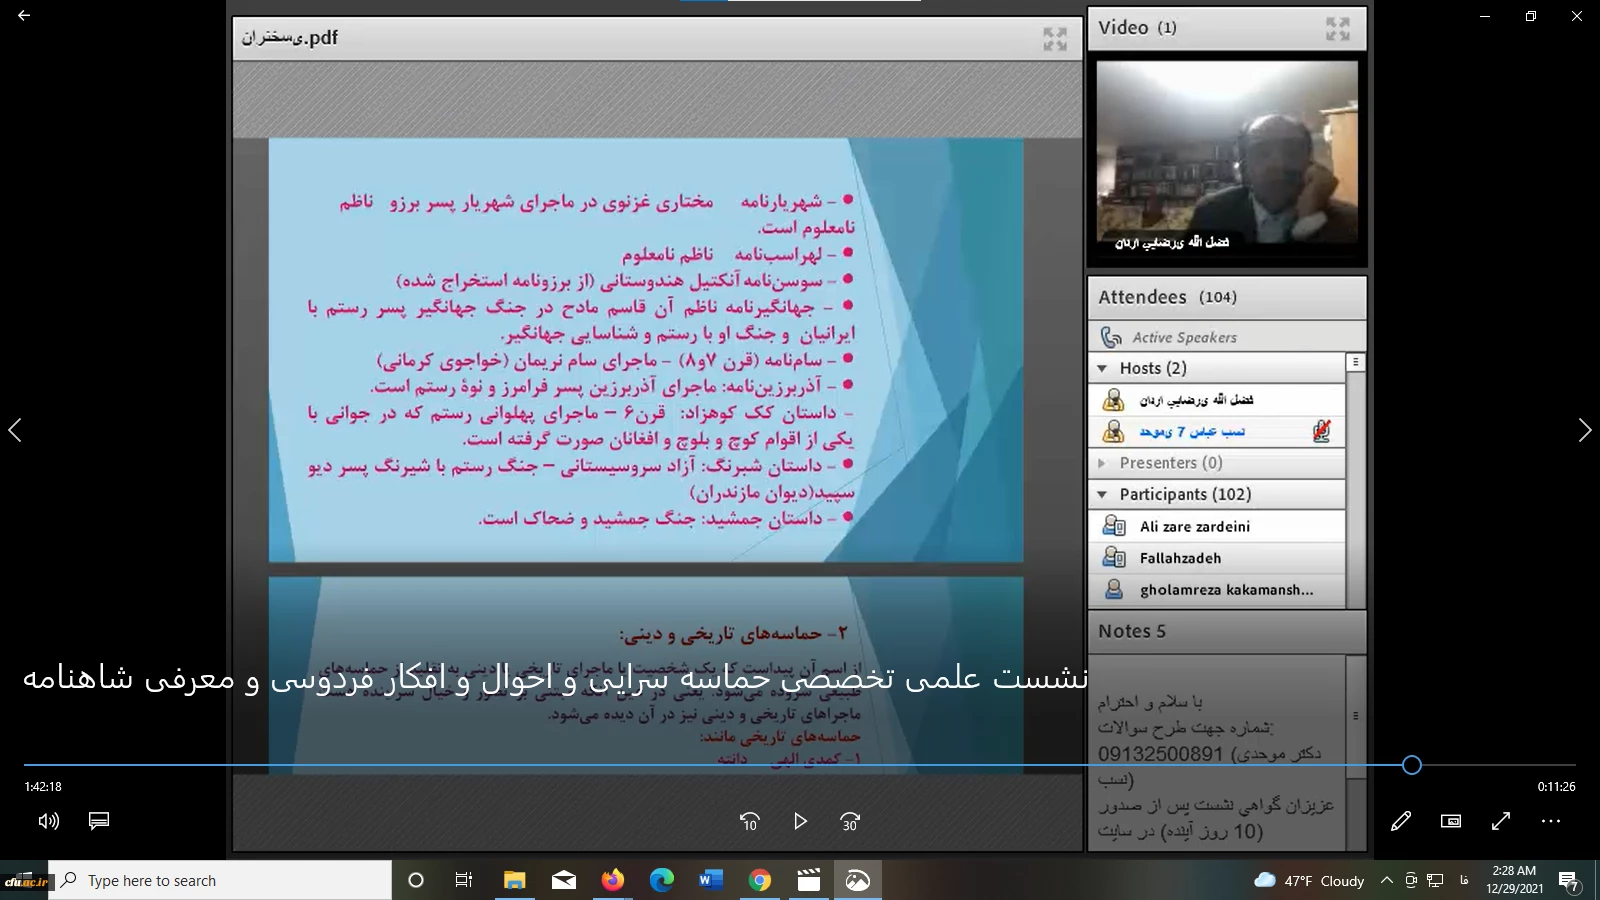Collapse the Hosts (2) group

tap(1102, 368)
